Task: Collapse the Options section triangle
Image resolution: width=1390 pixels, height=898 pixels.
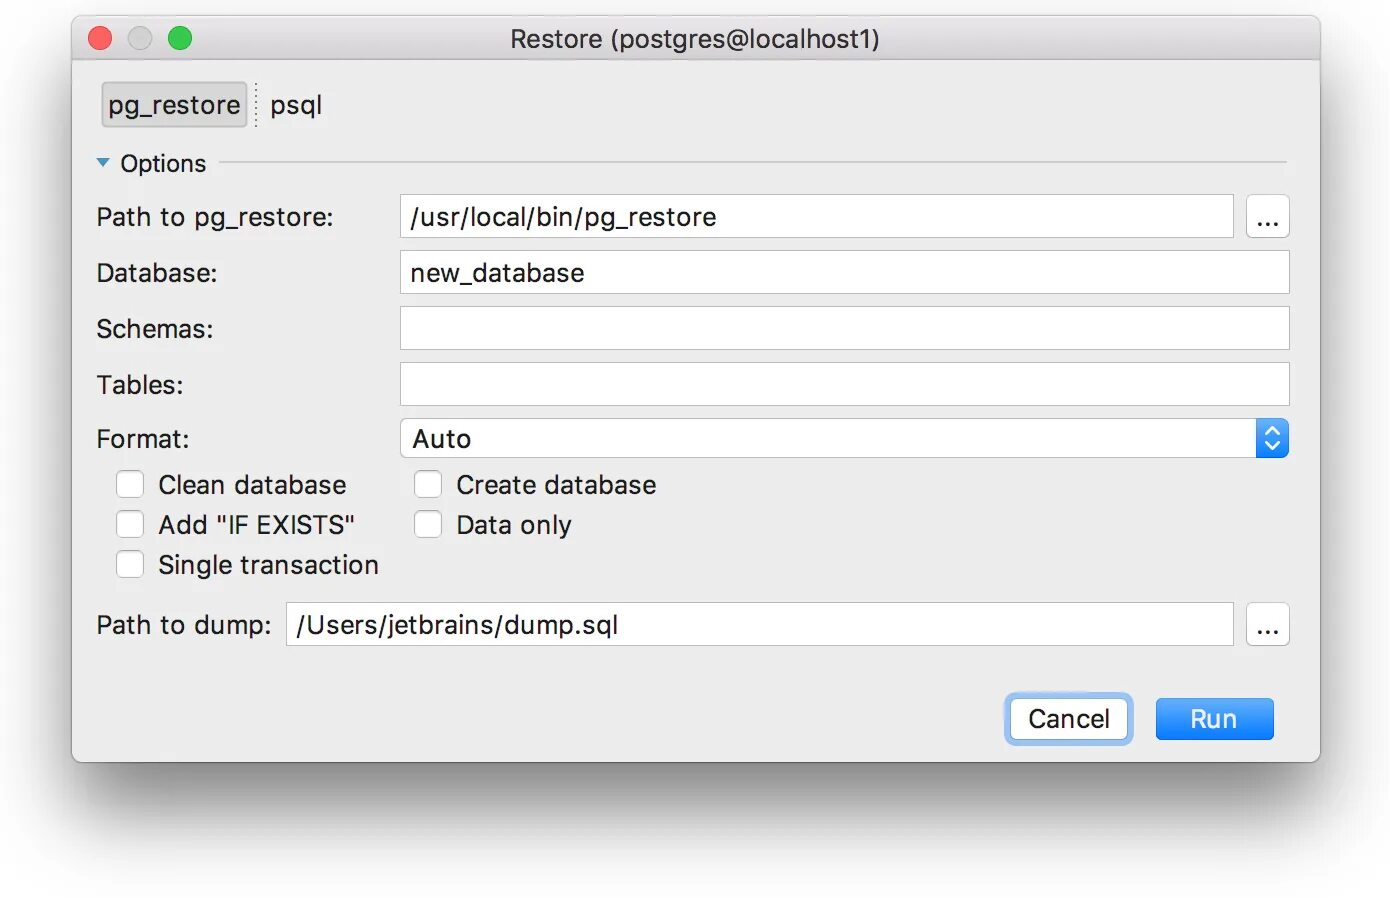Action: click(x=103, y=163)
